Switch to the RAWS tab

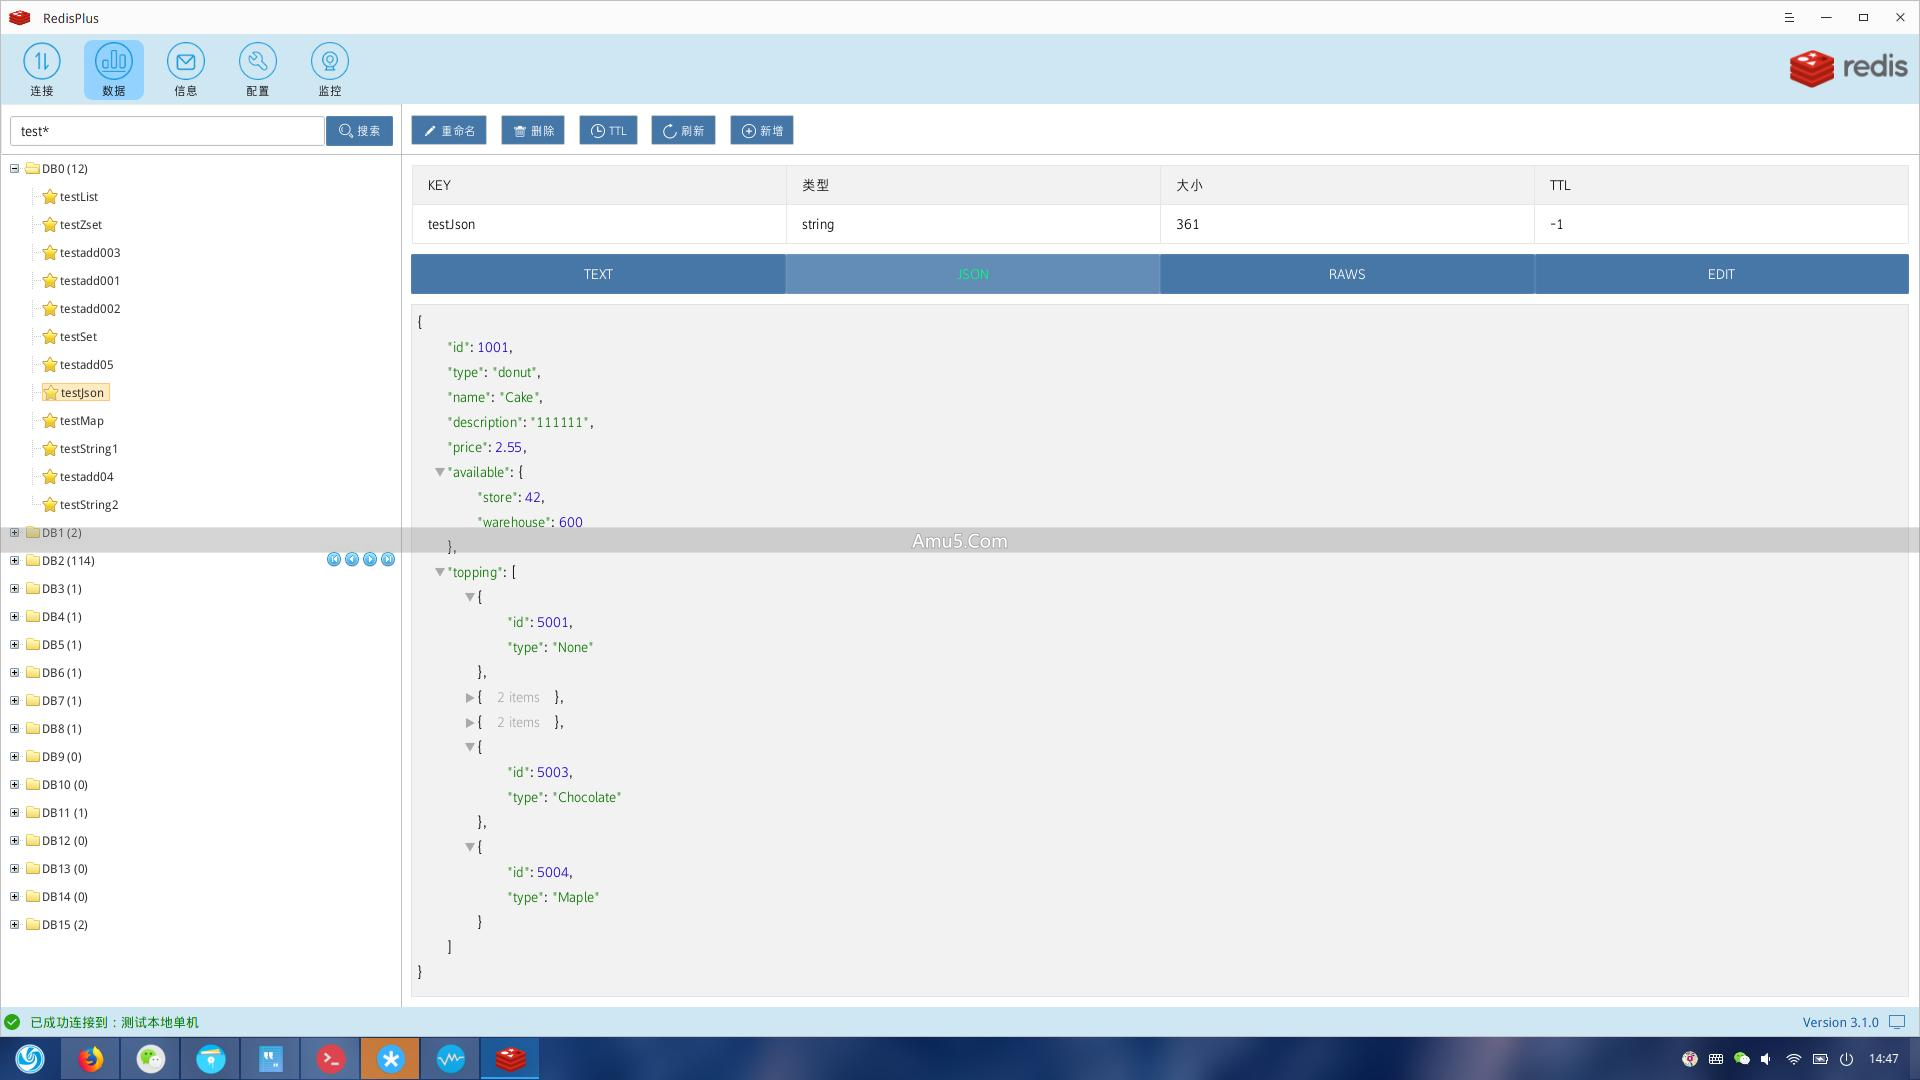(x=1346, y=274)
